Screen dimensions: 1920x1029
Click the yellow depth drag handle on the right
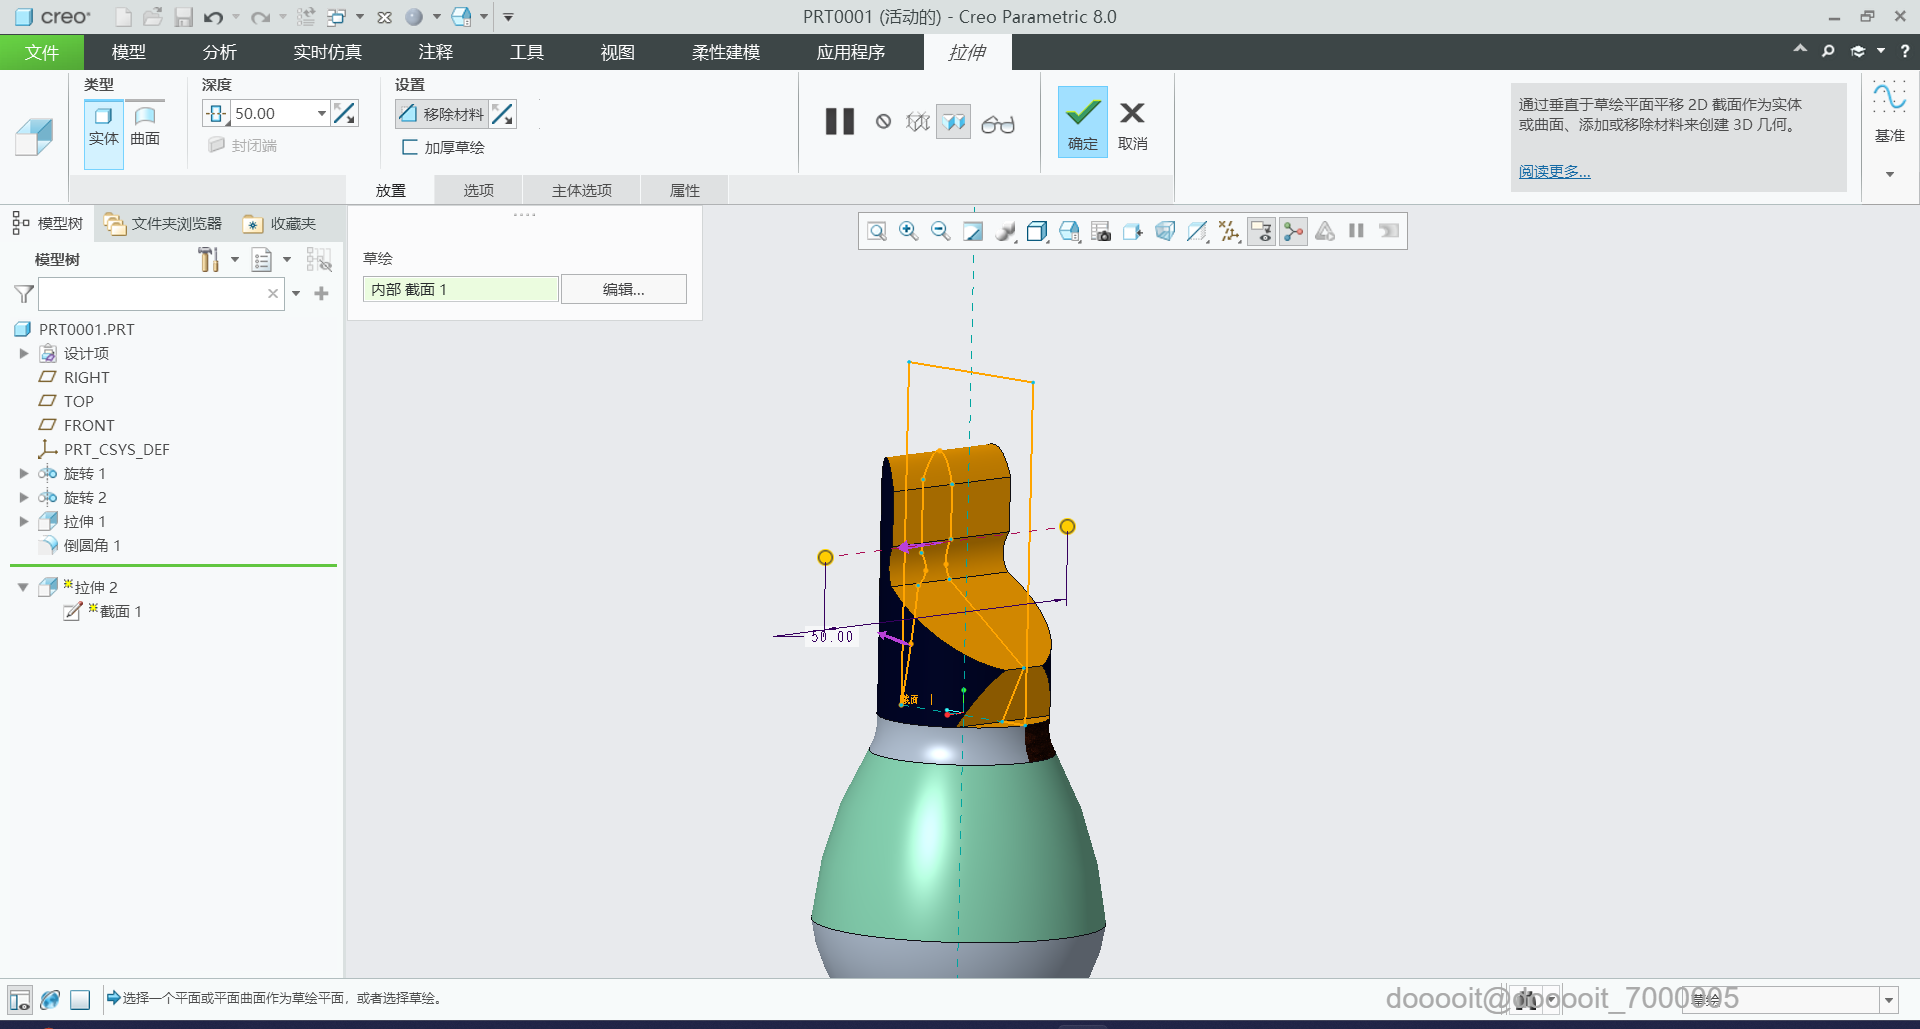(x=1067, y=527)
